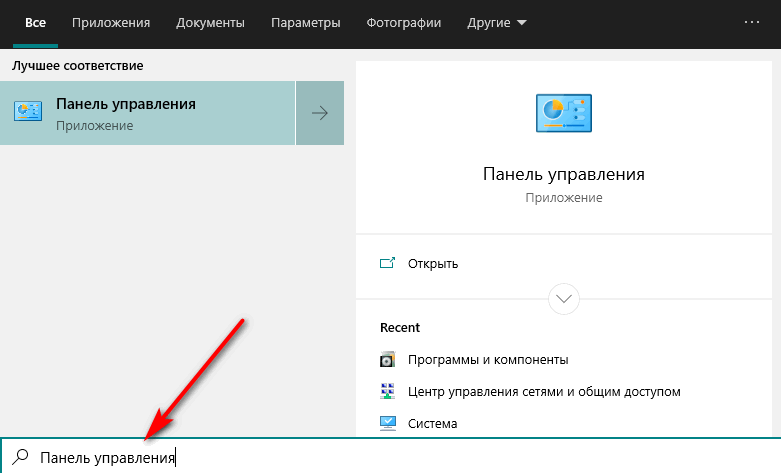Click the Панель управления title in the preview pane
Image resolution: width=781 pixels, height=473 pixels.
[x=564, y=174]
